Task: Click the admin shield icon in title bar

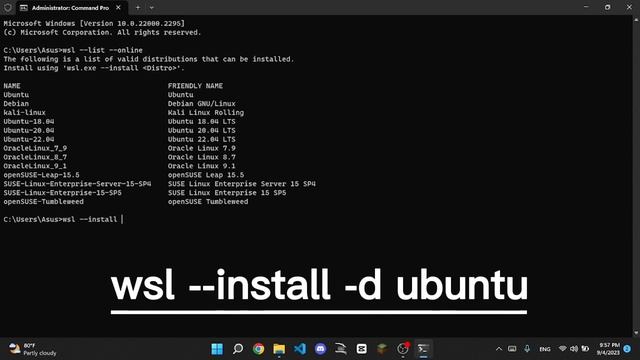Action: [7, 8]
